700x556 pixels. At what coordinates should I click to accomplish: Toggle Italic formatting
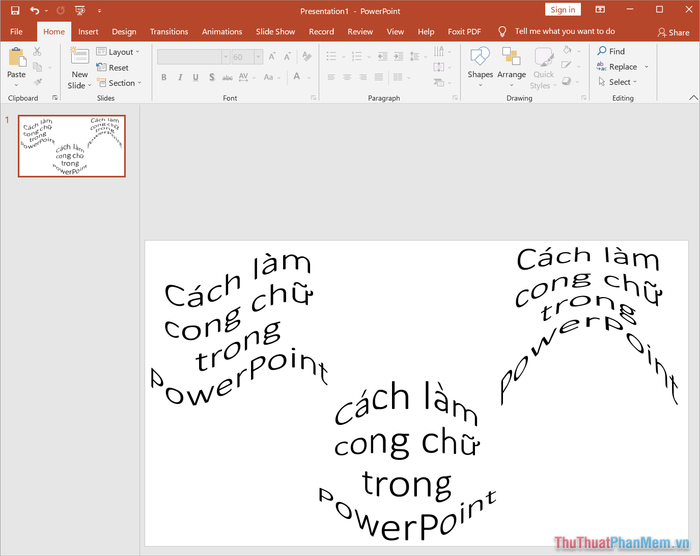[x=180, y=77]
